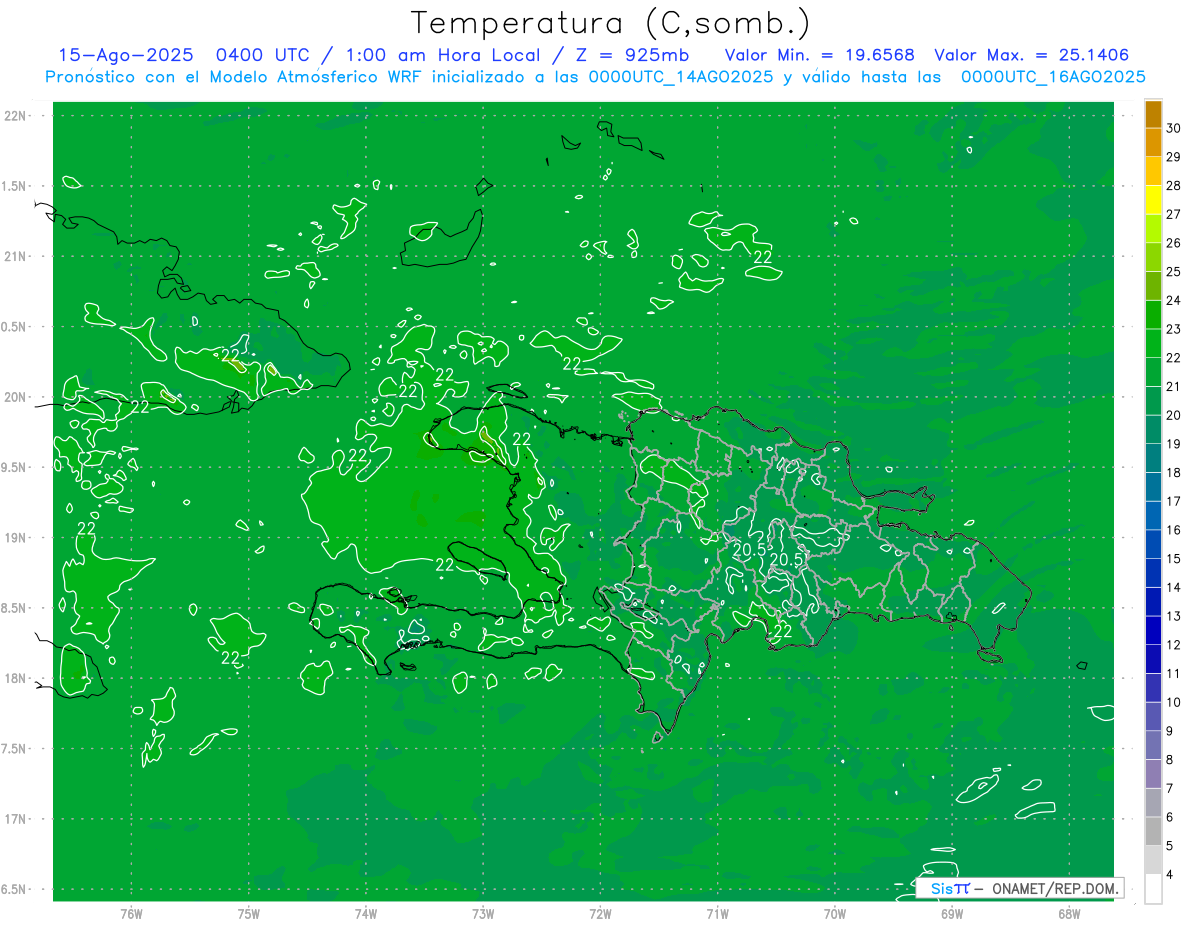The height and width of the screenshot is (927, 1200).
Task: Click the forecast end time '0000UTC_16AGO2025'
Action: [1053, 77]
